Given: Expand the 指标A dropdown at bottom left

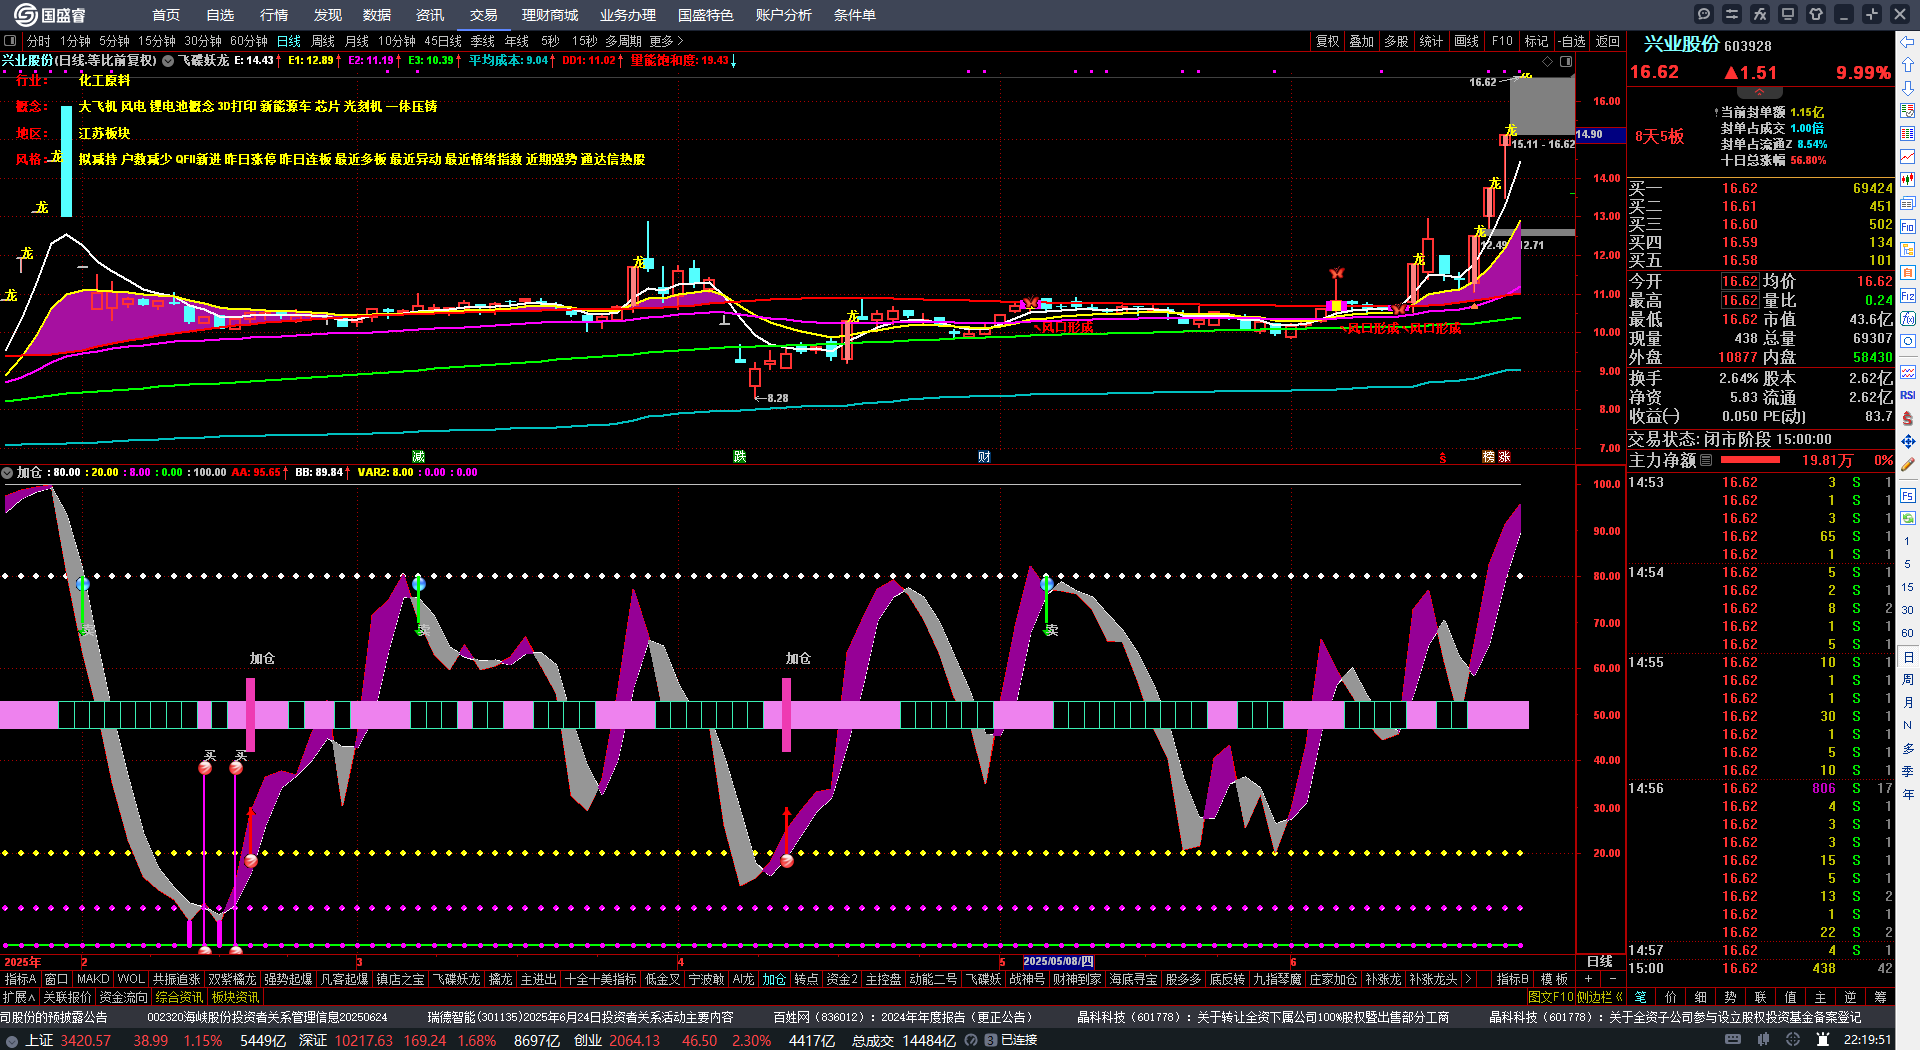Looking at the screenshot, I should 20,979.
